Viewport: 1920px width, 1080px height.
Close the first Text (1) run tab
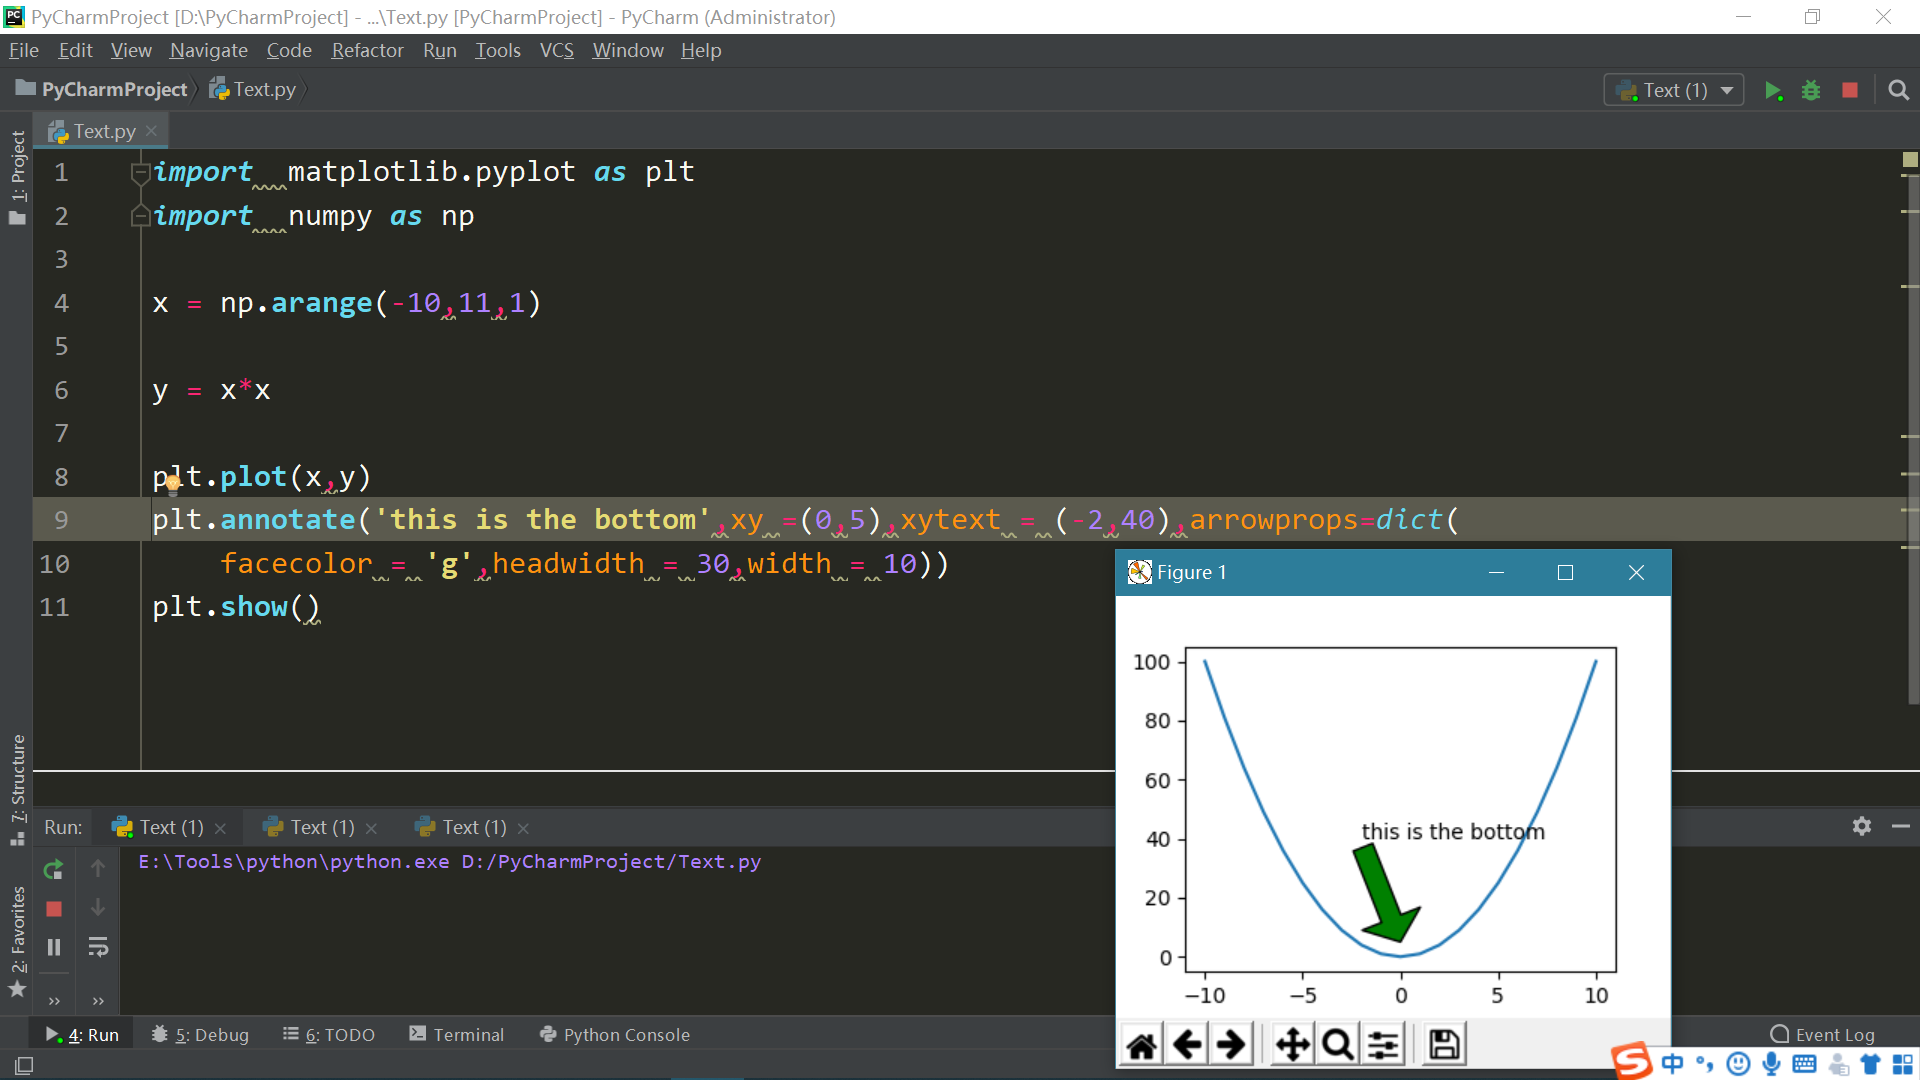(x=221, y=828)
